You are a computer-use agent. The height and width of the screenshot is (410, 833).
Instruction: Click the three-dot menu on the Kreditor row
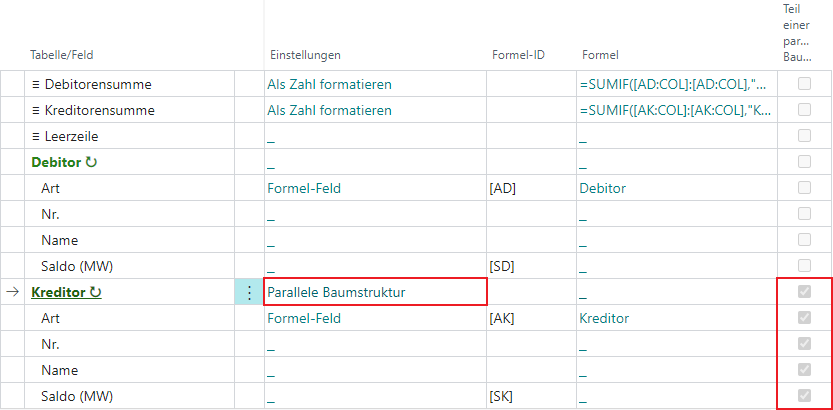click(249, 292)
